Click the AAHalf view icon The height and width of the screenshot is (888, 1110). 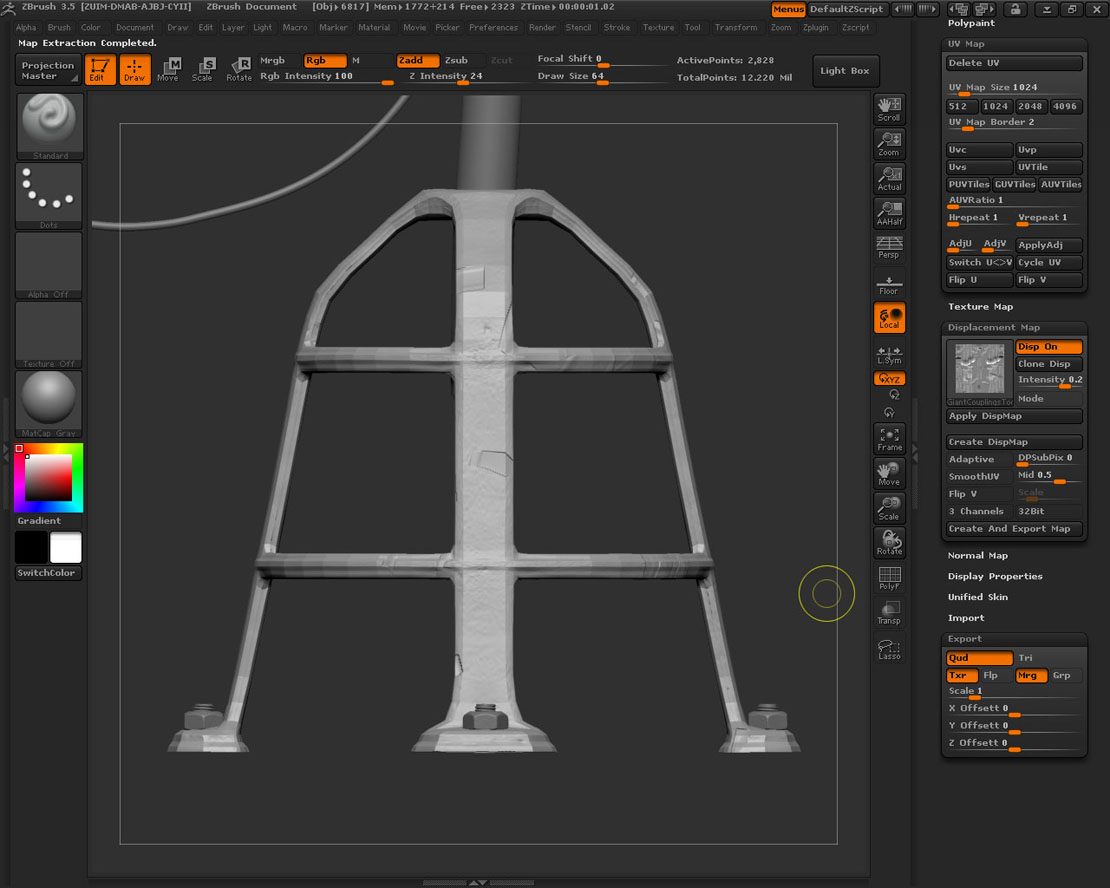pyautogui.click(x=889, y=213)
